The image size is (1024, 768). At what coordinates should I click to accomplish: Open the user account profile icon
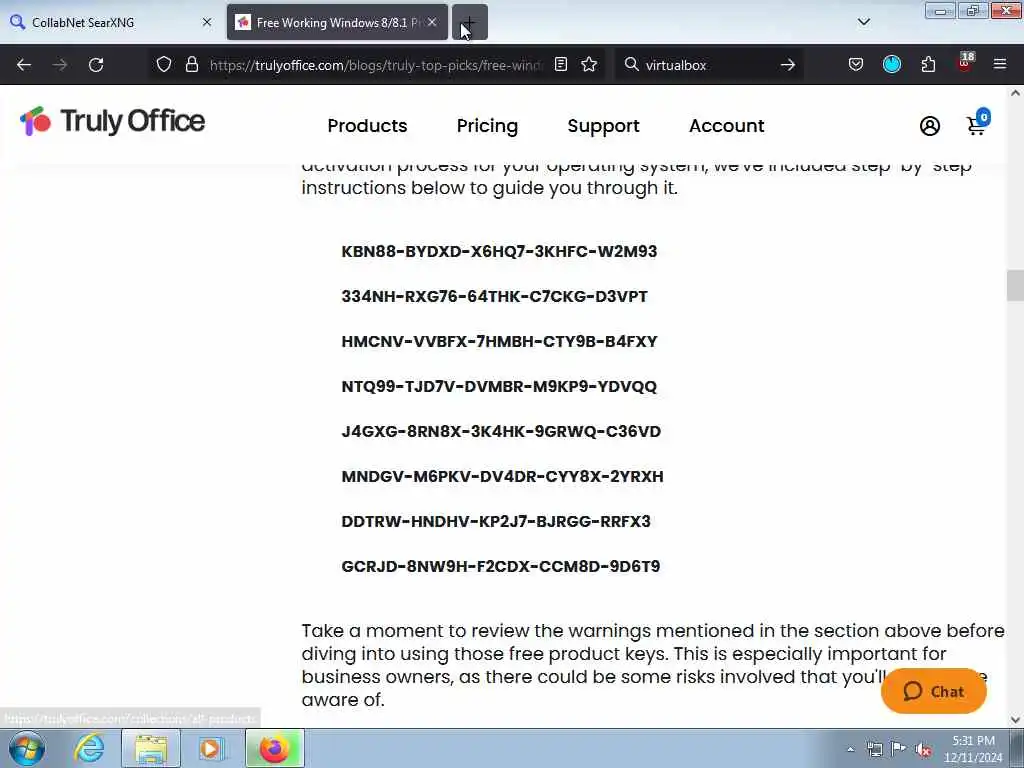[x=929, y=126]
